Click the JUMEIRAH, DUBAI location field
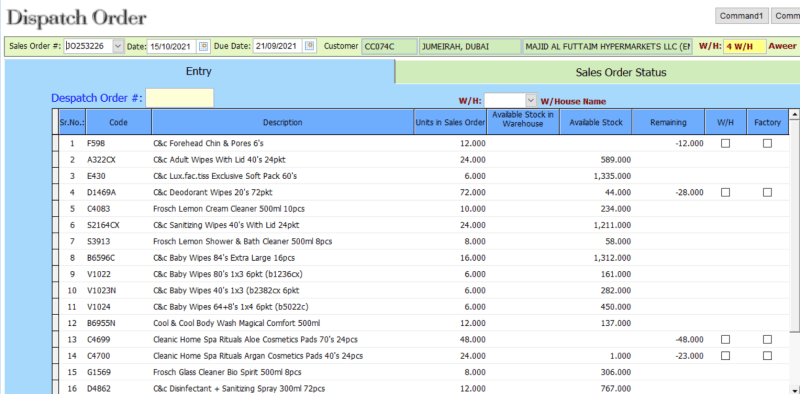 469,46
